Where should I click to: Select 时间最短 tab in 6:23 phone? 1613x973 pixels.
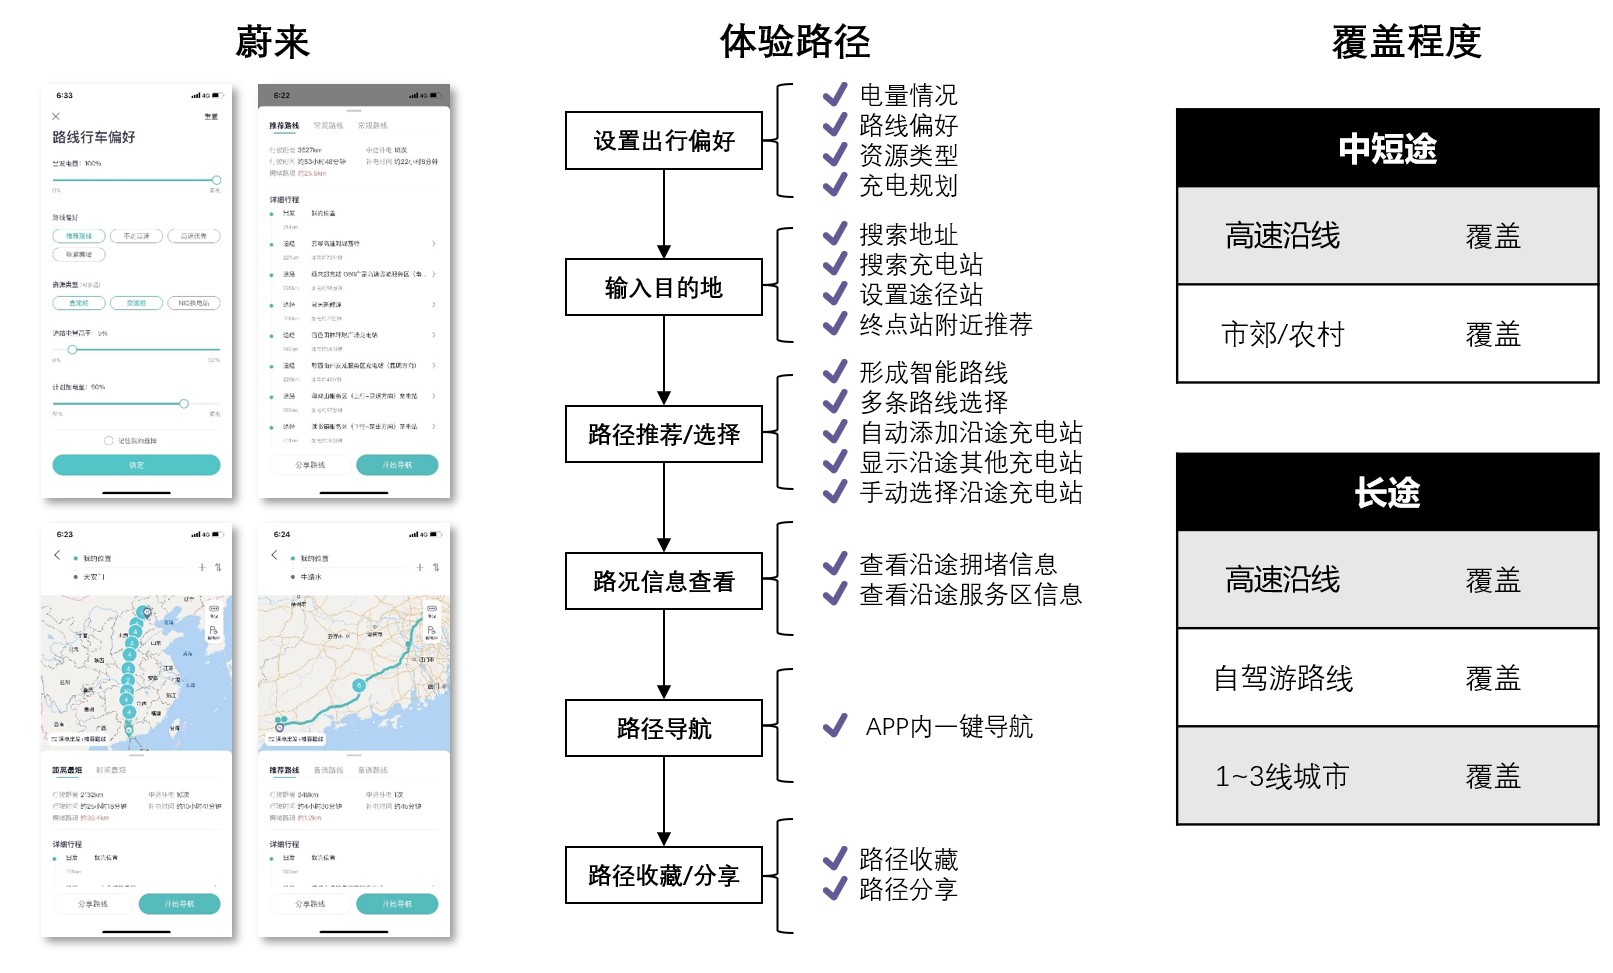[x=111, y=770]
